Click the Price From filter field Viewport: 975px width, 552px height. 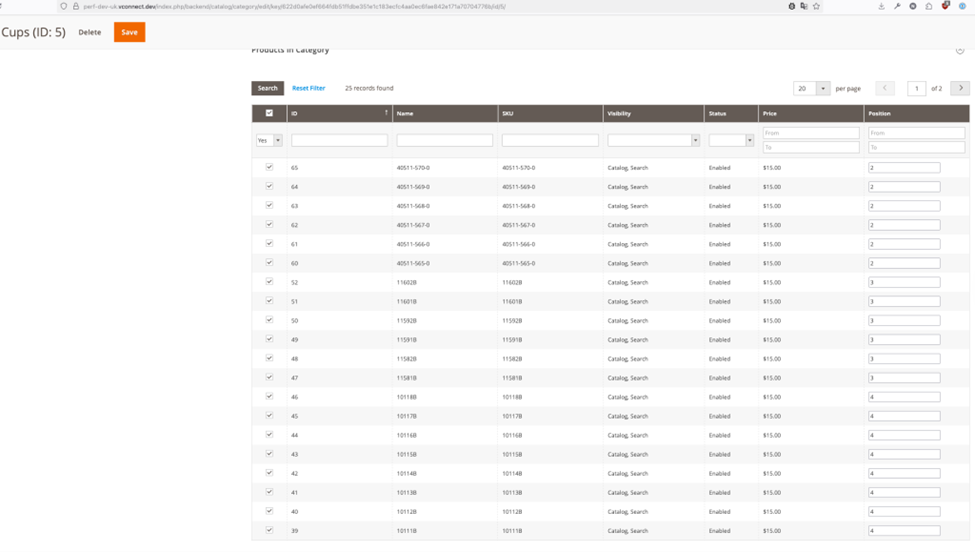811,133
